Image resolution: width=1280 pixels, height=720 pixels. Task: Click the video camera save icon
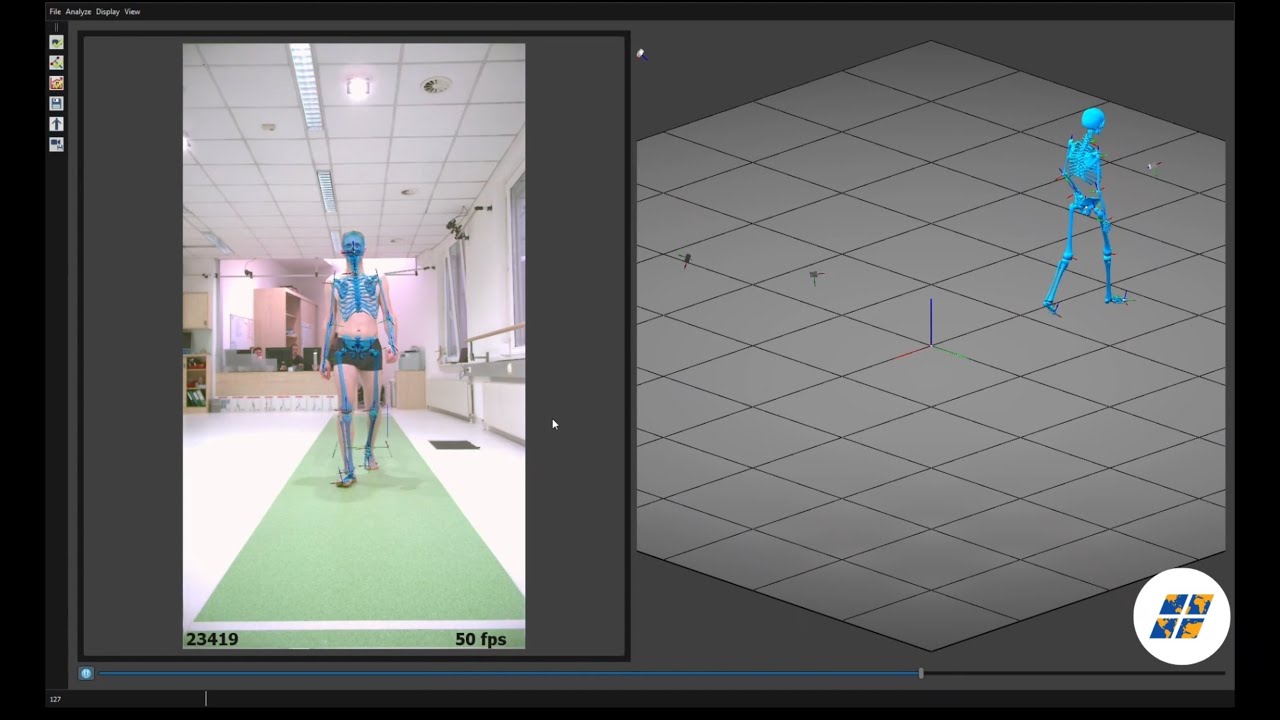[x=56, y=144]
